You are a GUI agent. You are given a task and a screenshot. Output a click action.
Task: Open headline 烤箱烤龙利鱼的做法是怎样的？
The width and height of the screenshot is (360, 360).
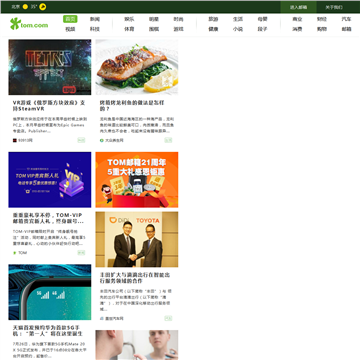click(132, 106)
